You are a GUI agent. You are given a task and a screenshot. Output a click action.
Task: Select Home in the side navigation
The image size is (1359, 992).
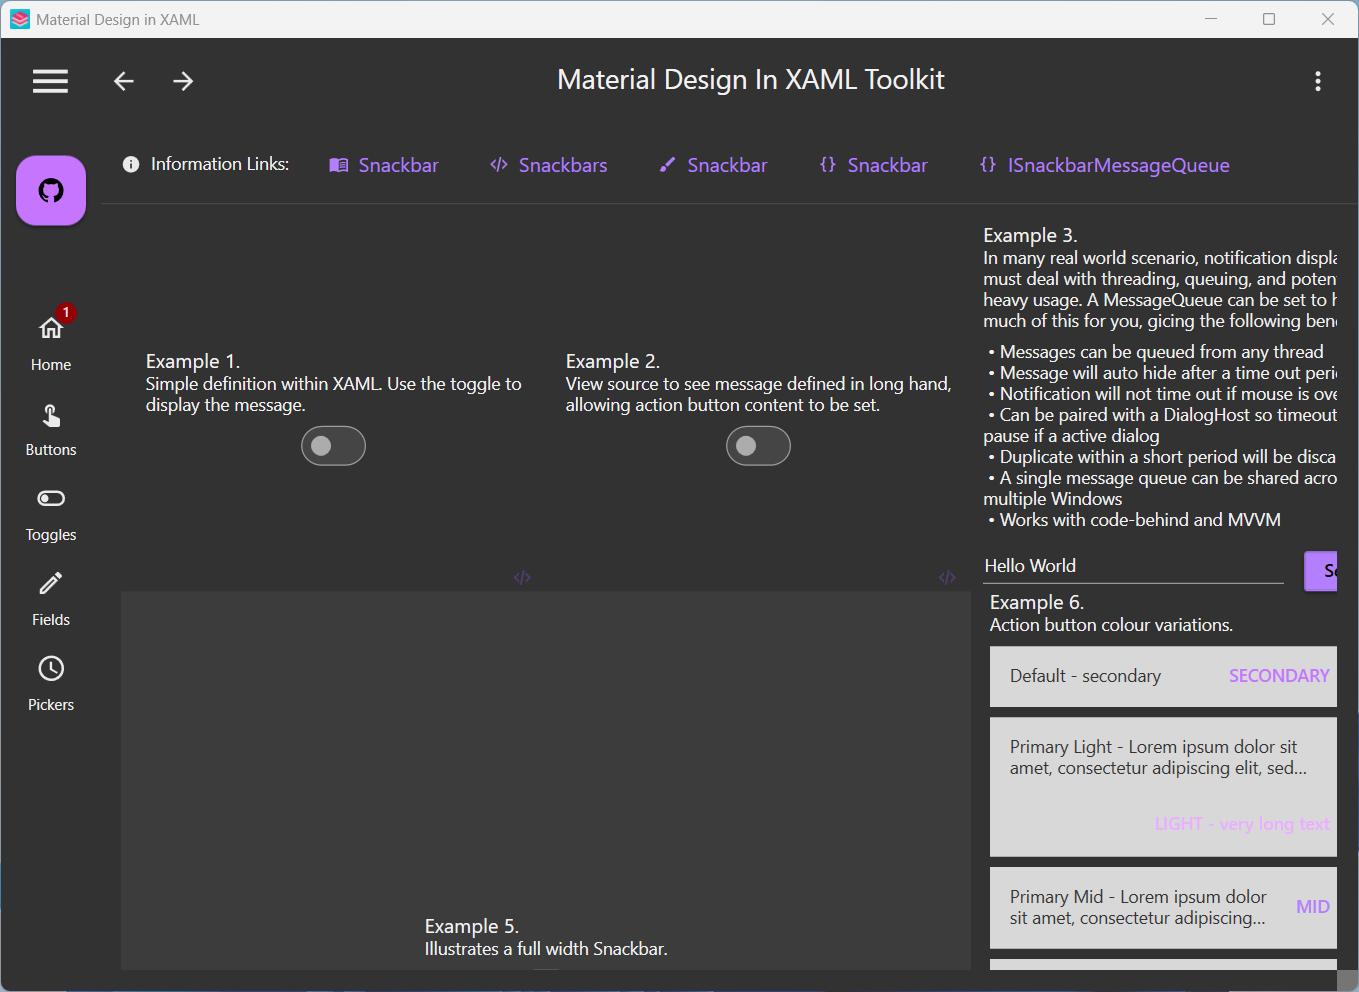(51, 340)
